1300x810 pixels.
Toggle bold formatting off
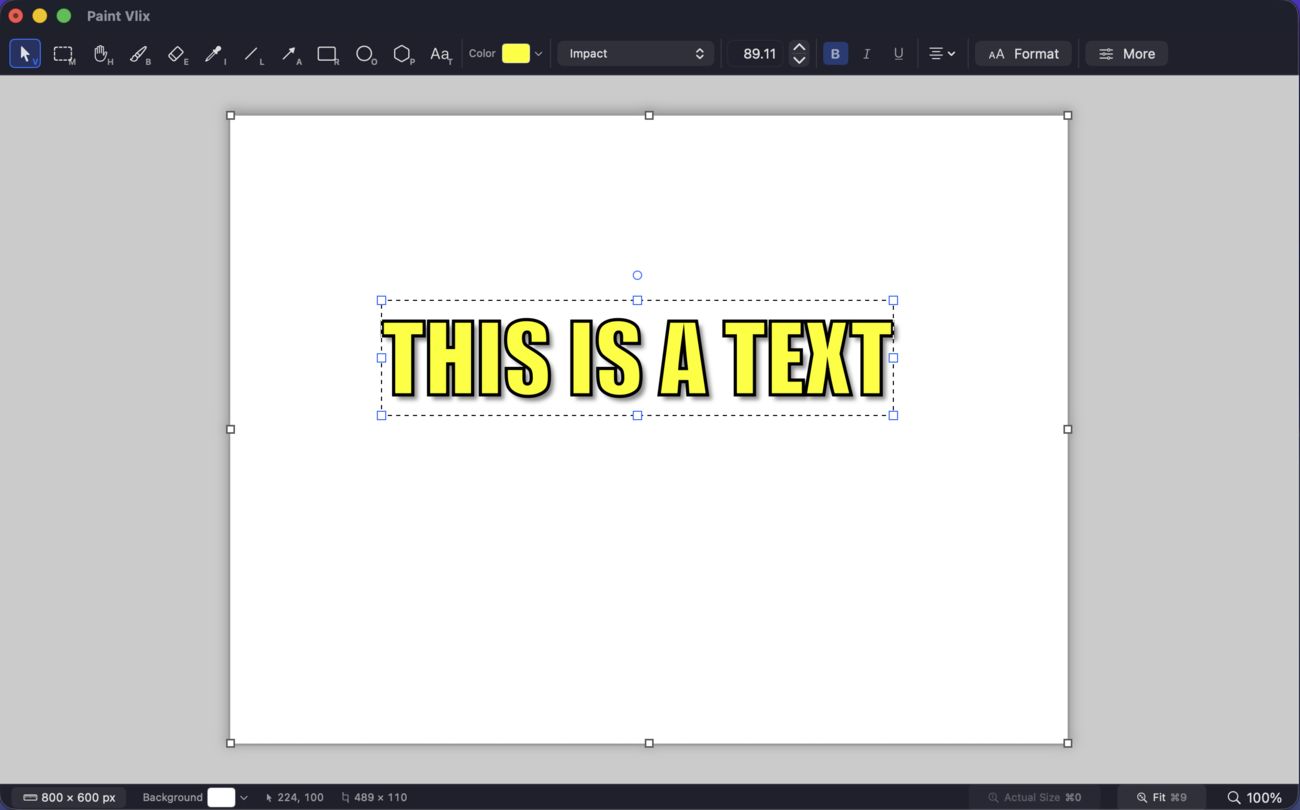tap(835, 54)
